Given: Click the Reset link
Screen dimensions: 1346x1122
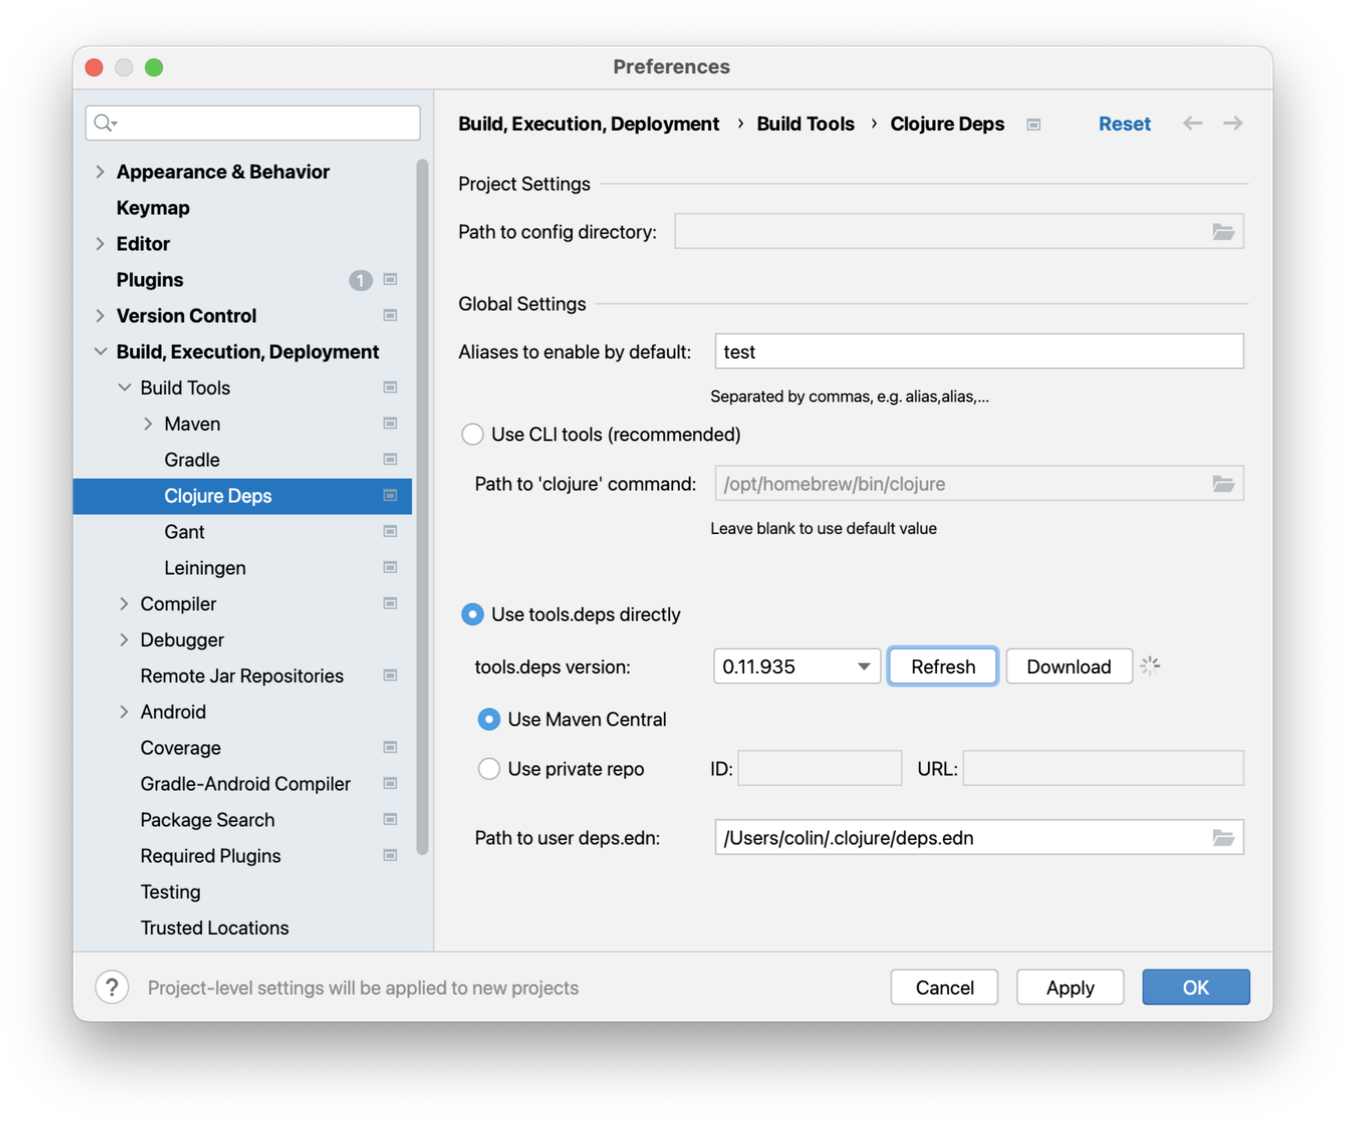Looking at the screenshot, I should (1124, 124).
